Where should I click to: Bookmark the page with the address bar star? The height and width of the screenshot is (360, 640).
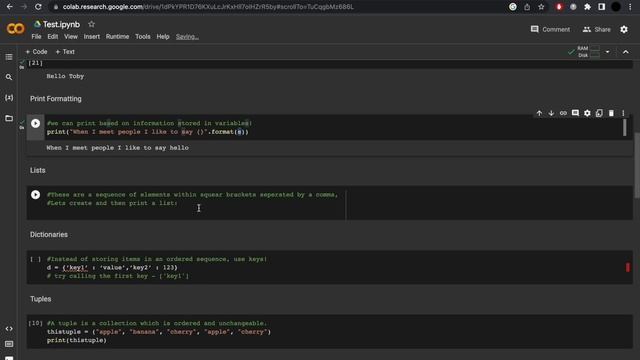[x=541, y=7]
